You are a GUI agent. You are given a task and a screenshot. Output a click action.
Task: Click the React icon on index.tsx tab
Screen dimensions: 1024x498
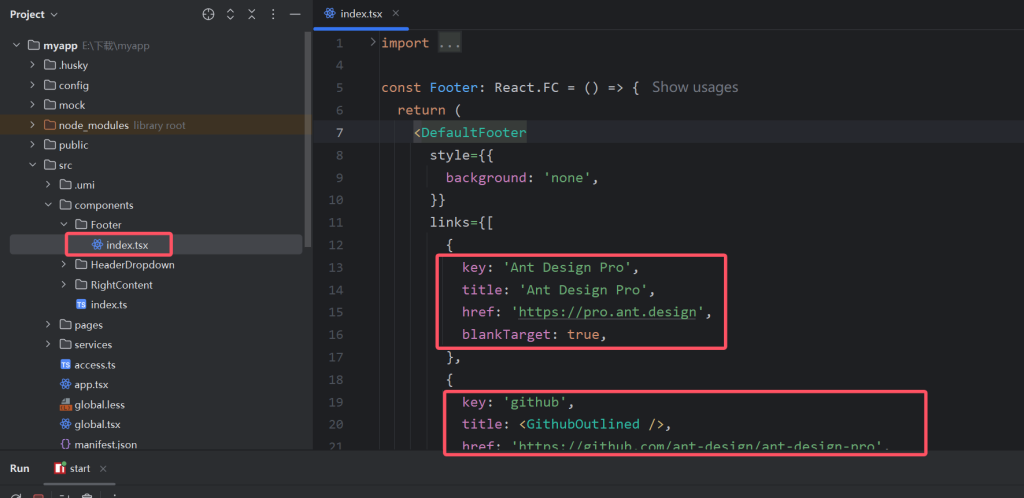click(330, 13)
